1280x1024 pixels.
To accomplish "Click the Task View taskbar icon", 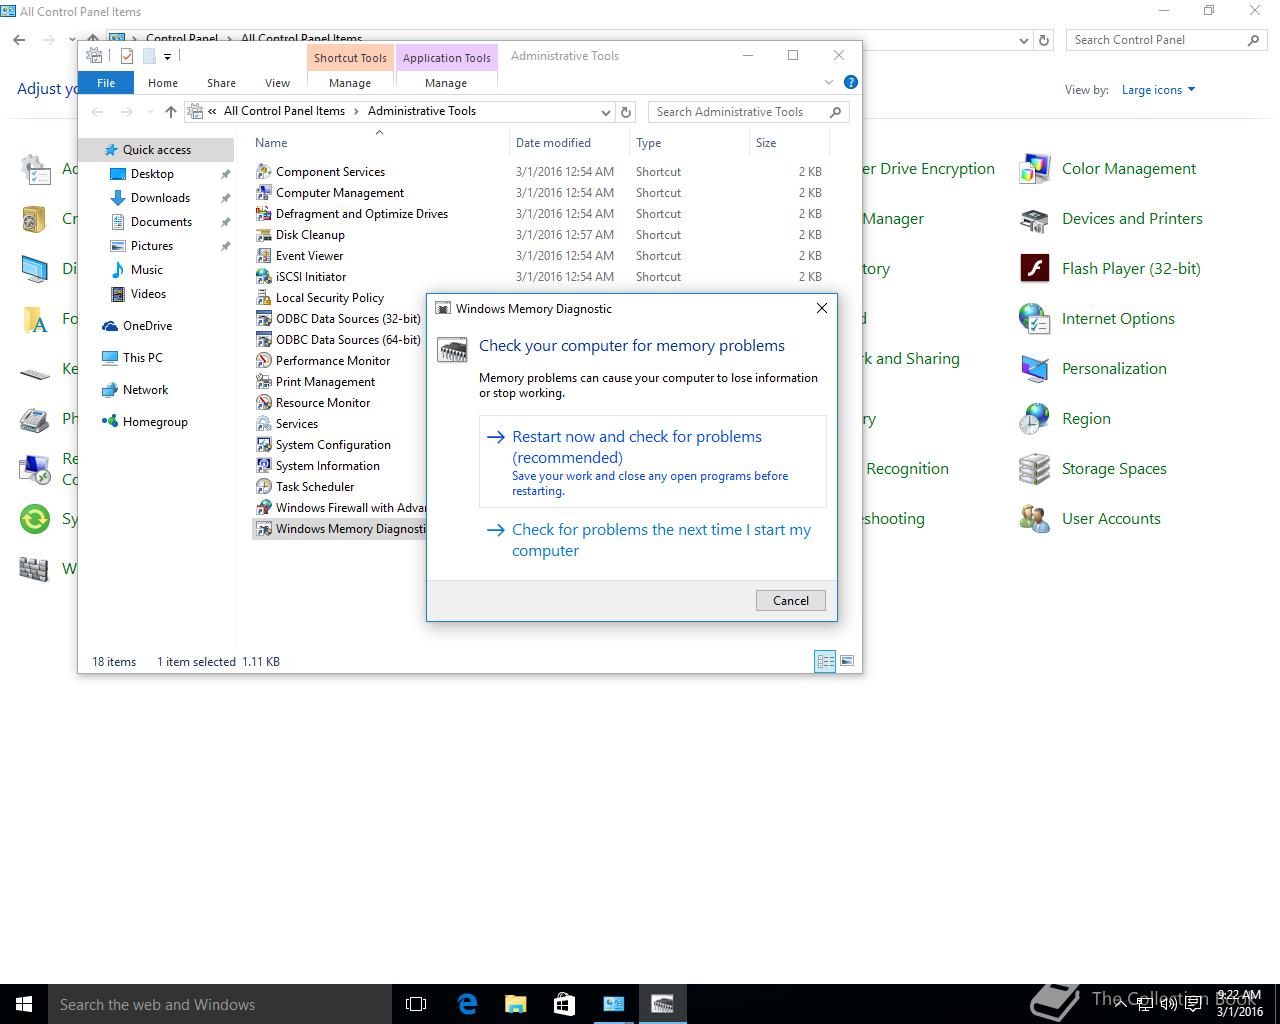I will 416,1004.
